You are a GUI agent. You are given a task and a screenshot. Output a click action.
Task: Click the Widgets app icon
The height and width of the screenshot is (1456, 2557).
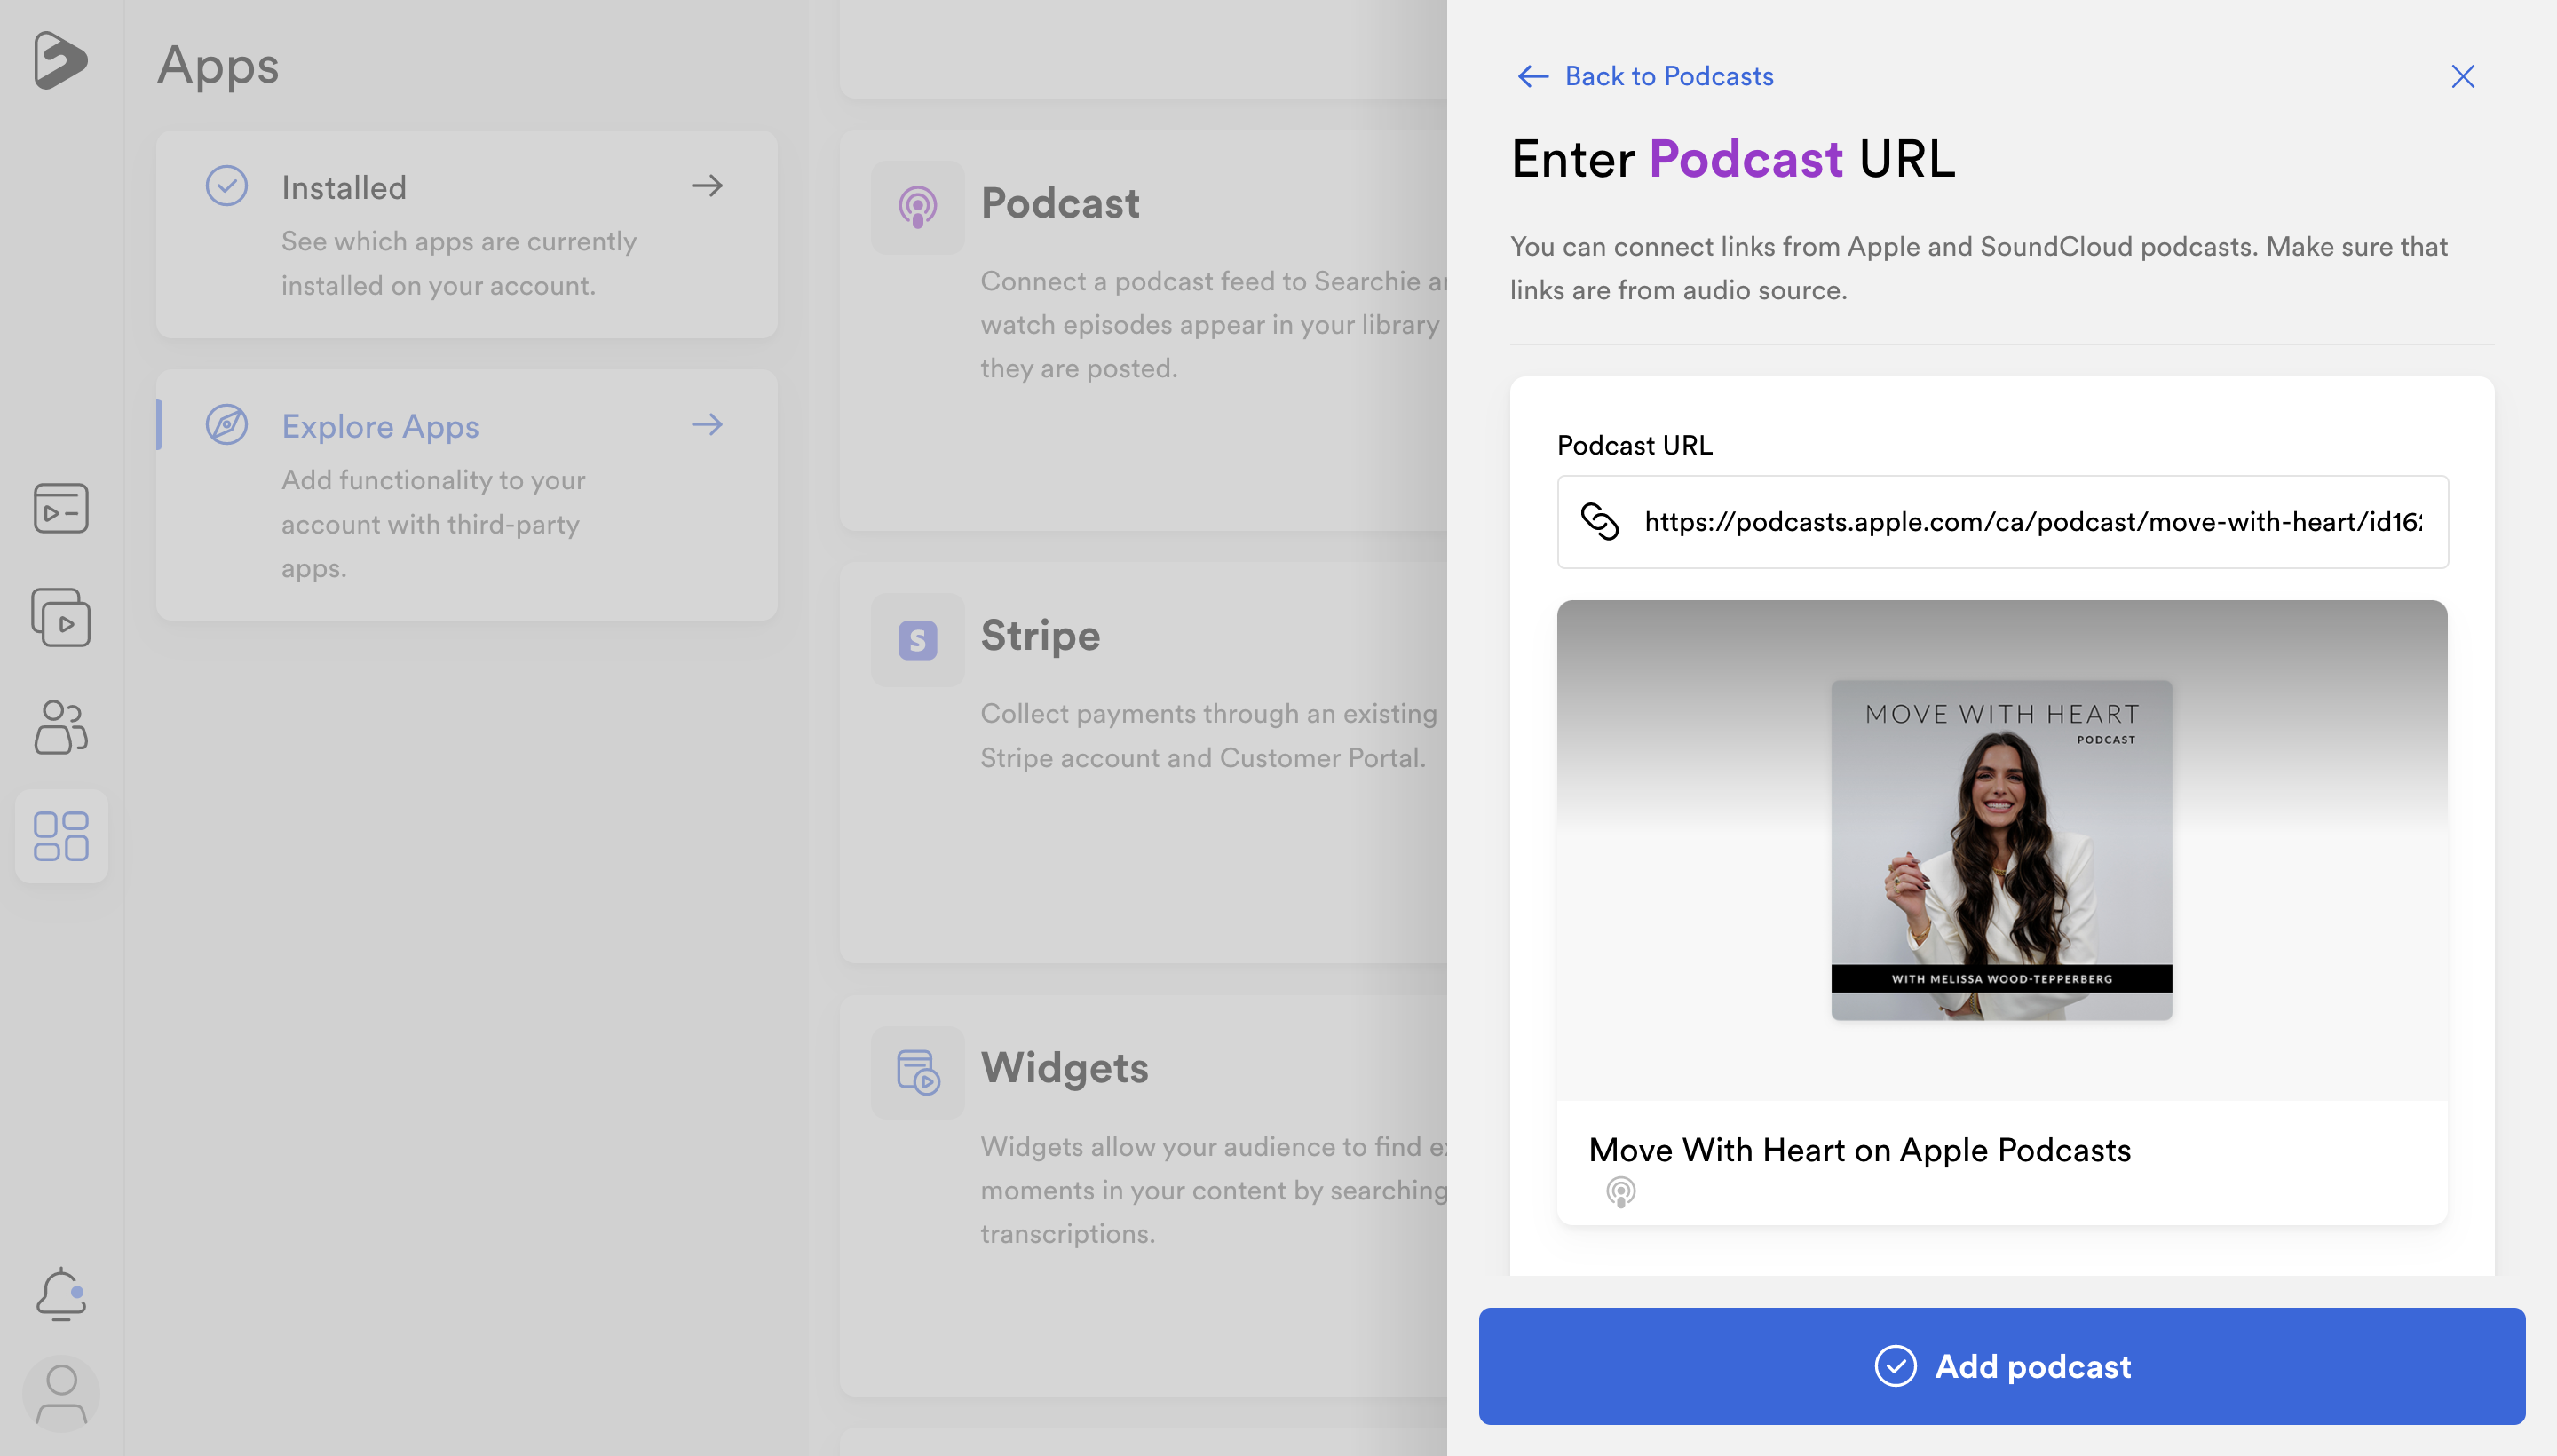point(917,1072)
